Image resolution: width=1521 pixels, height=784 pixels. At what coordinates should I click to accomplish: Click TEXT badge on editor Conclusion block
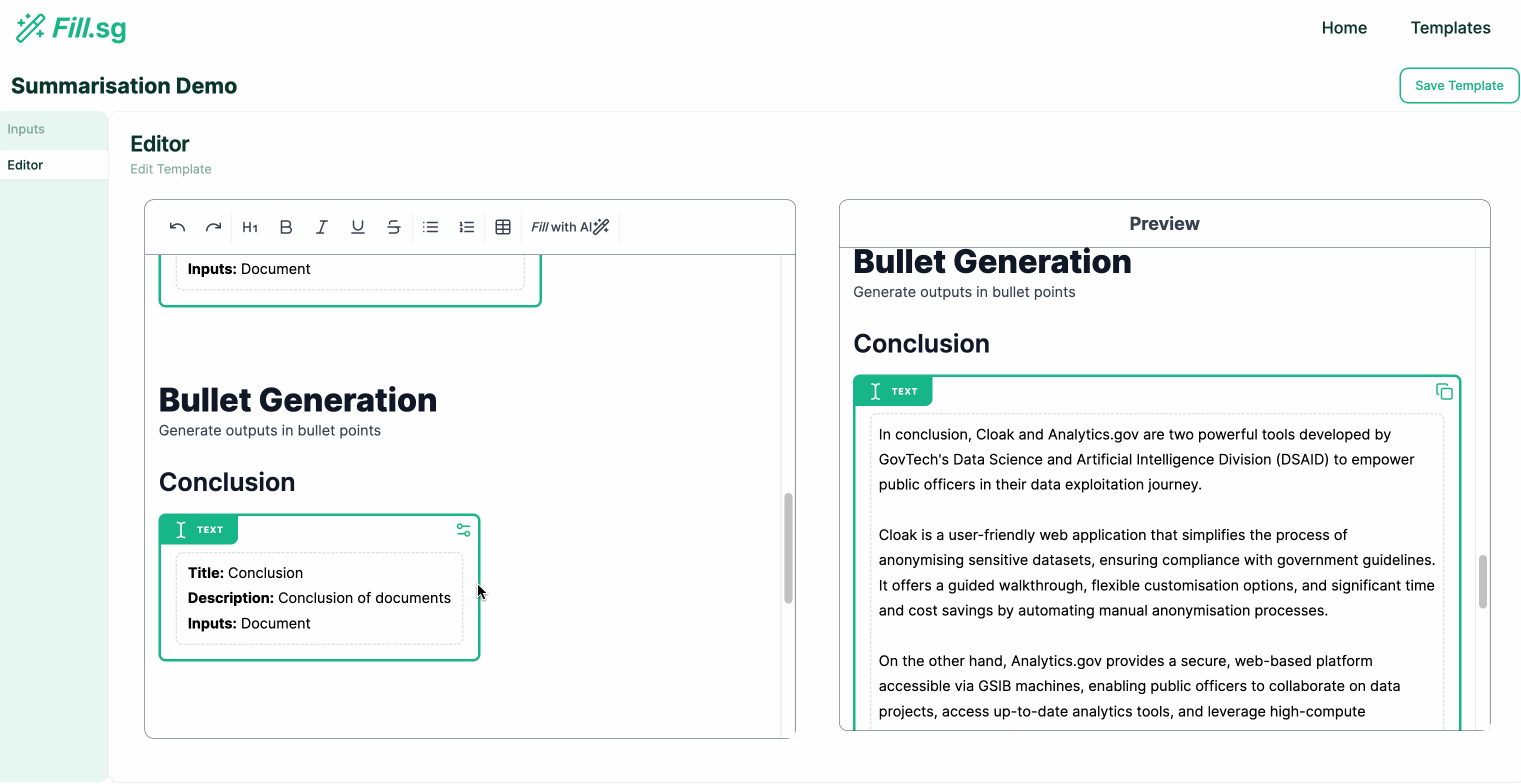(x=199, y=530)
